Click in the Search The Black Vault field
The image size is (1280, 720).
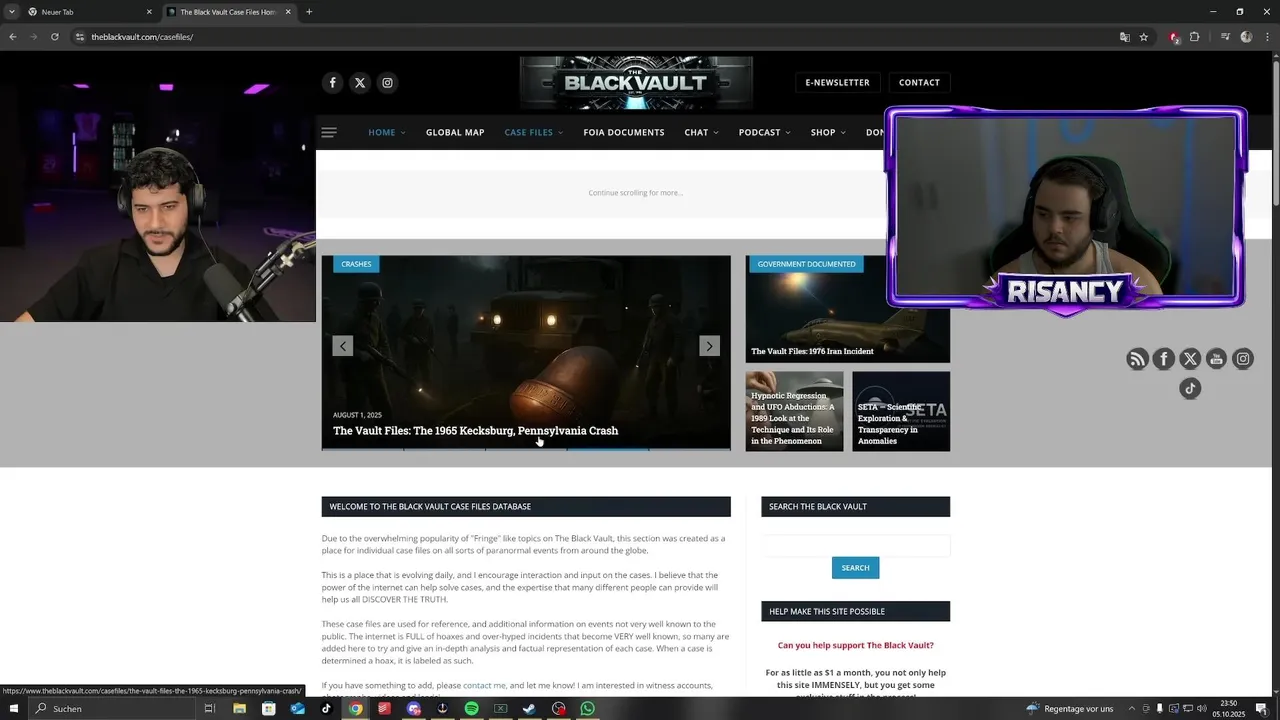(855, 545)
